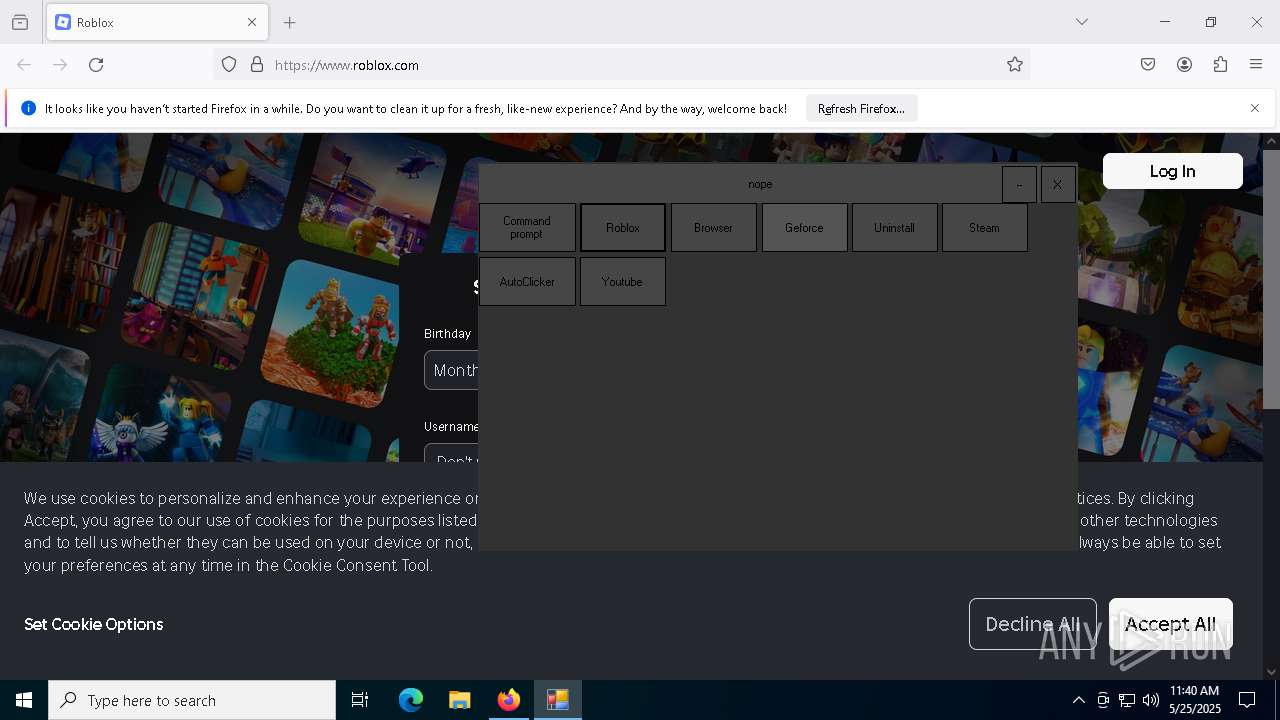Open the Firefox hamburger menu
Image resolution: width=1280 pixels, height=720 pixels.
pos(1256,65)
